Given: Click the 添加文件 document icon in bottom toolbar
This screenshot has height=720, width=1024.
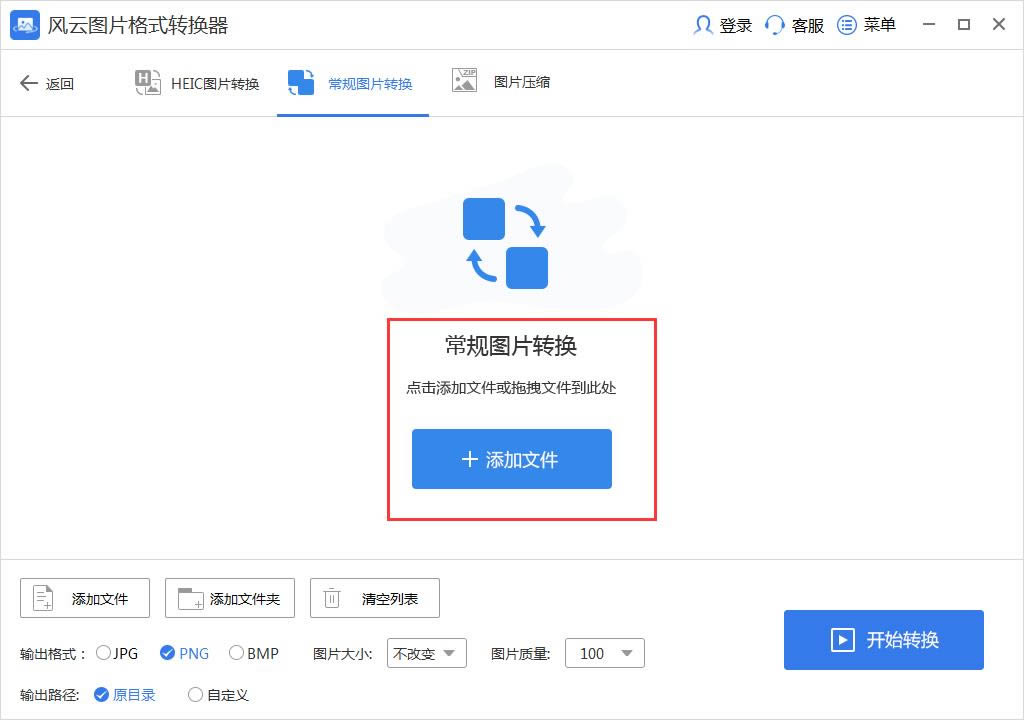Looking at the screenshot, I should (43, 598).
